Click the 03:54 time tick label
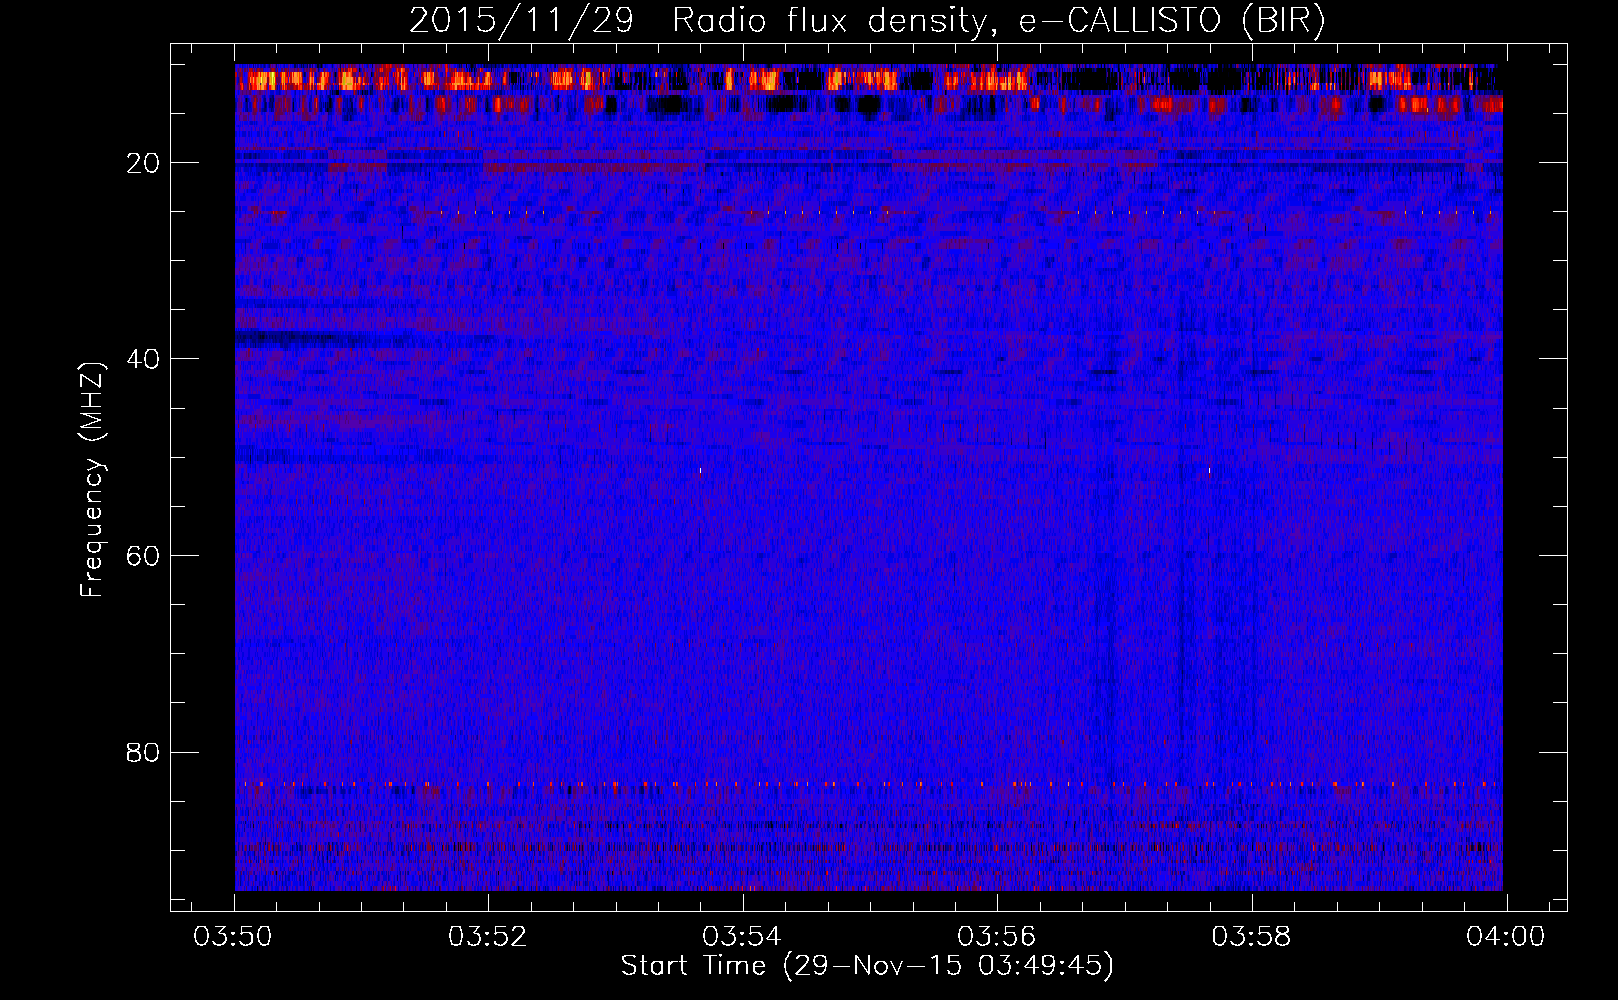The width and height of the screenshot is (1618, 1000). click(743, 937)
